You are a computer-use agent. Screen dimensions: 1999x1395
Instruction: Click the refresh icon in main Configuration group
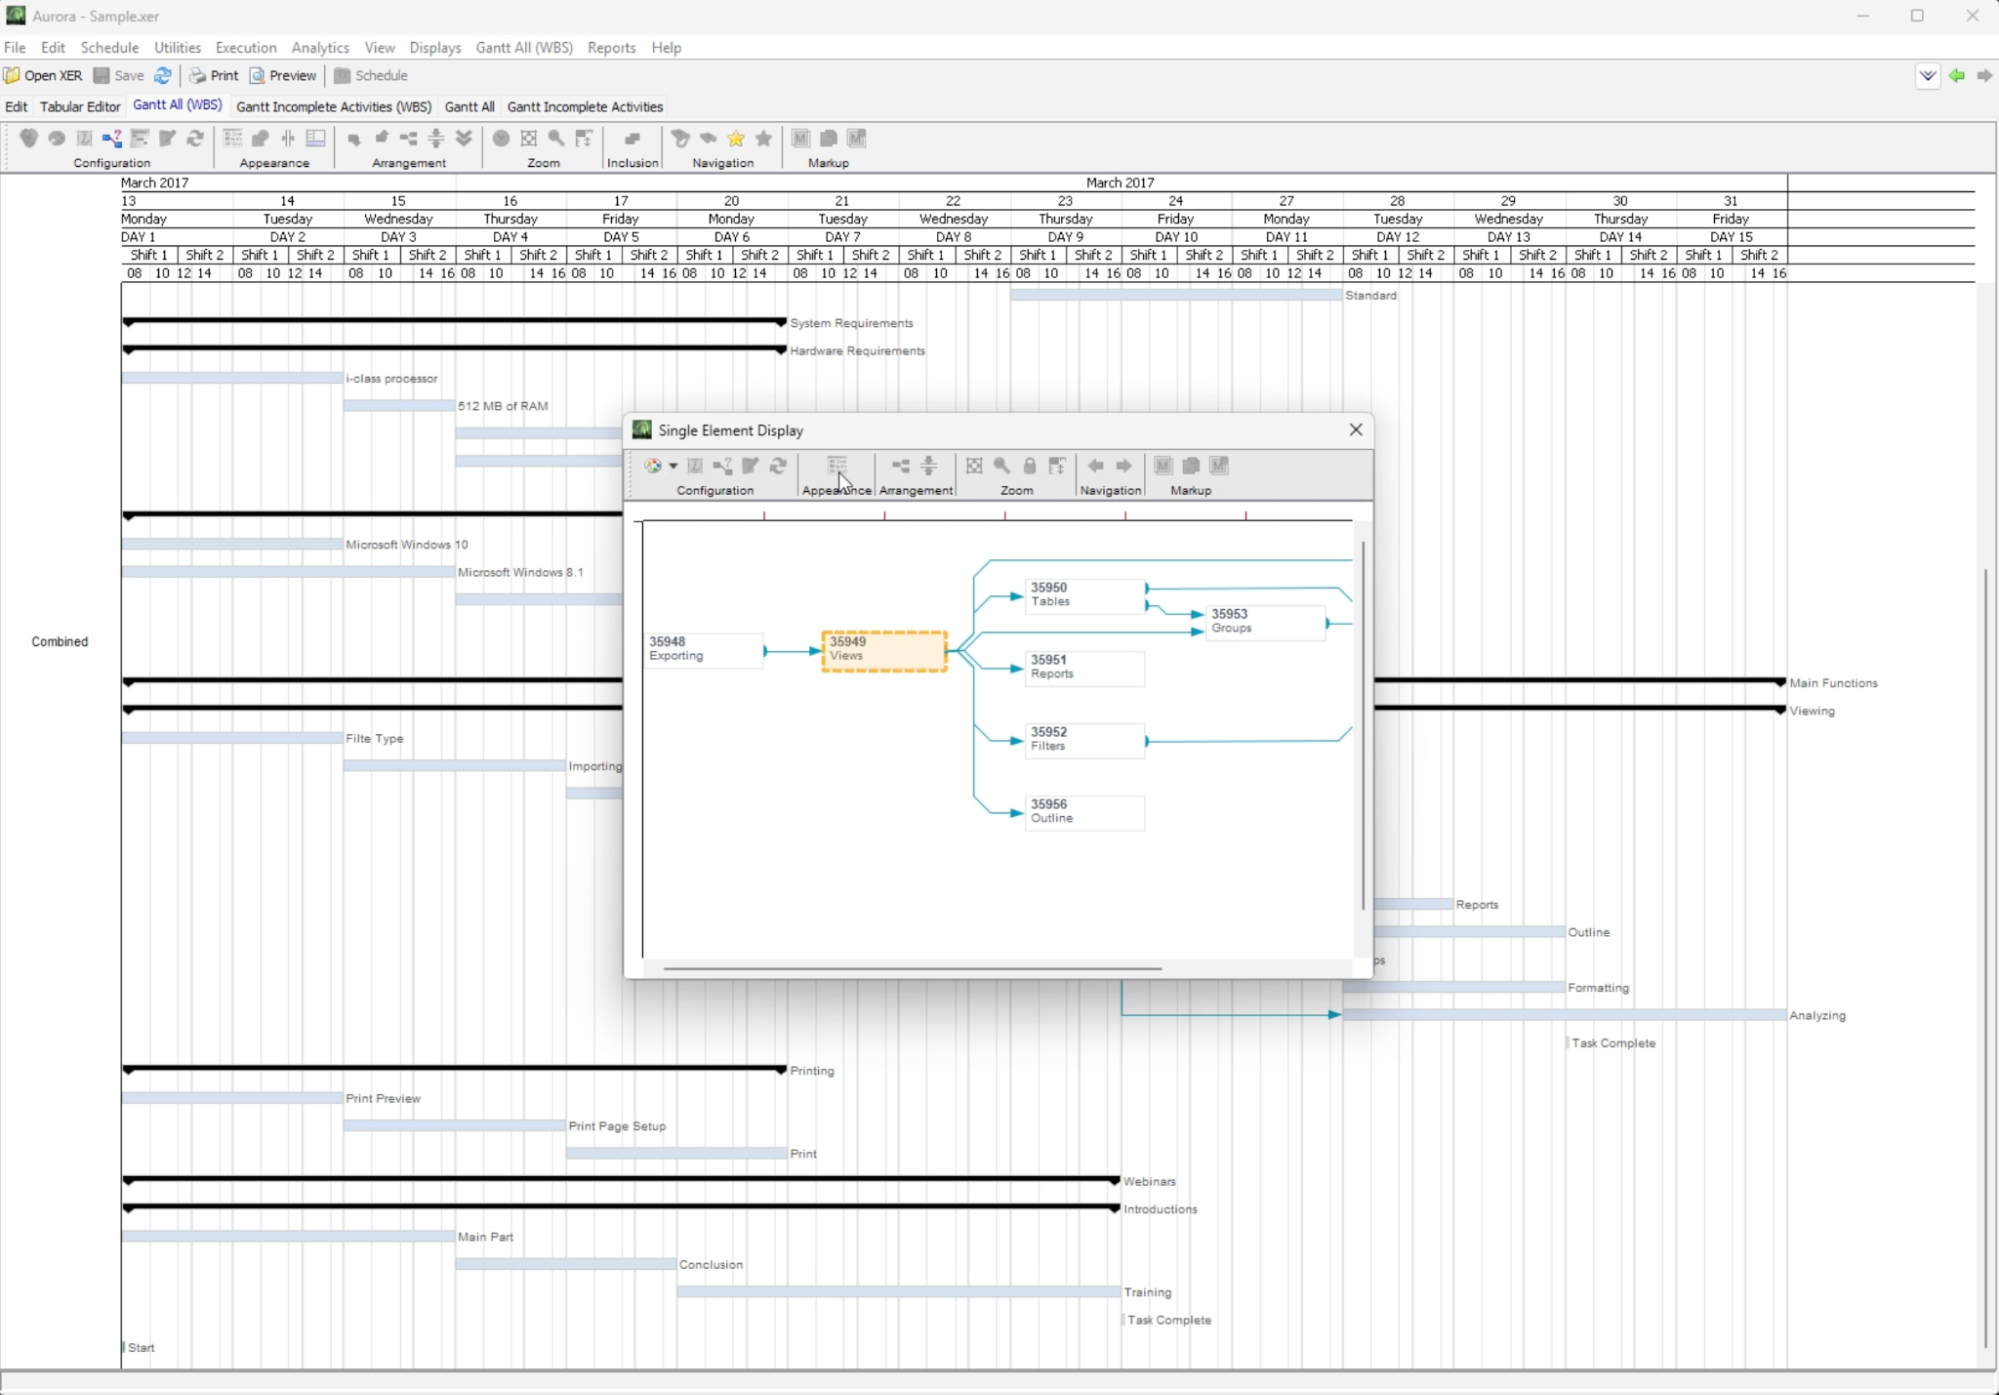pyautogui.click(x=195, y=139)
